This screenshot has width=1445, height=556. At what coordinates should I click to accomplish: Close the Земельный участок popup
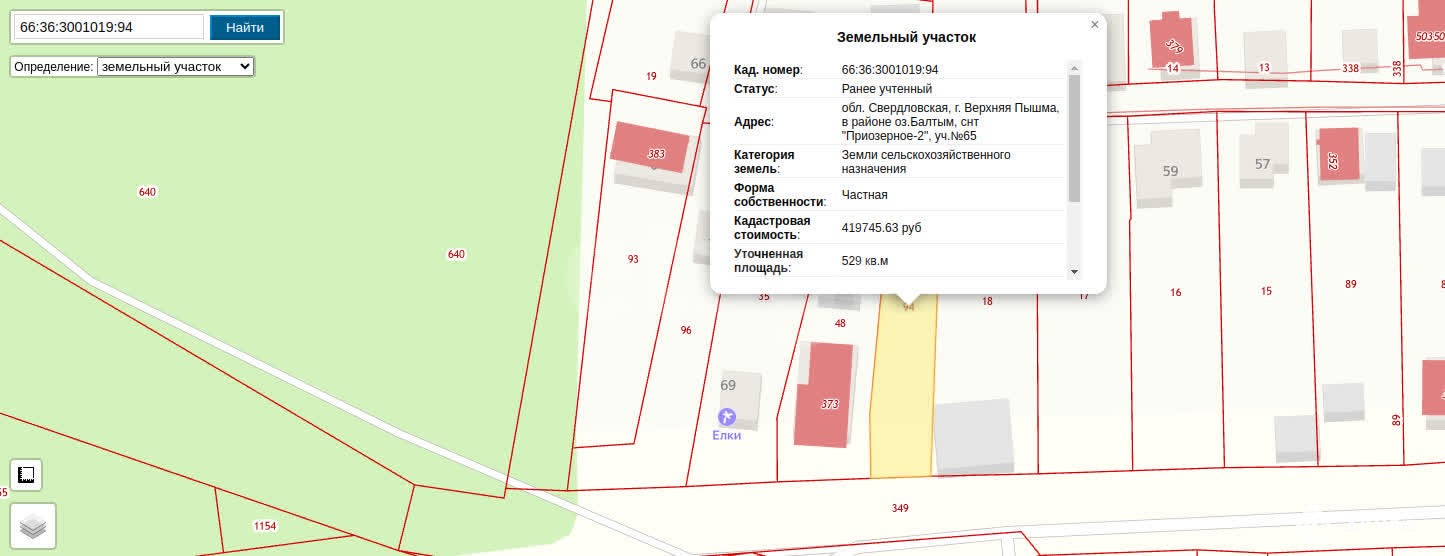pos(1094,25)
